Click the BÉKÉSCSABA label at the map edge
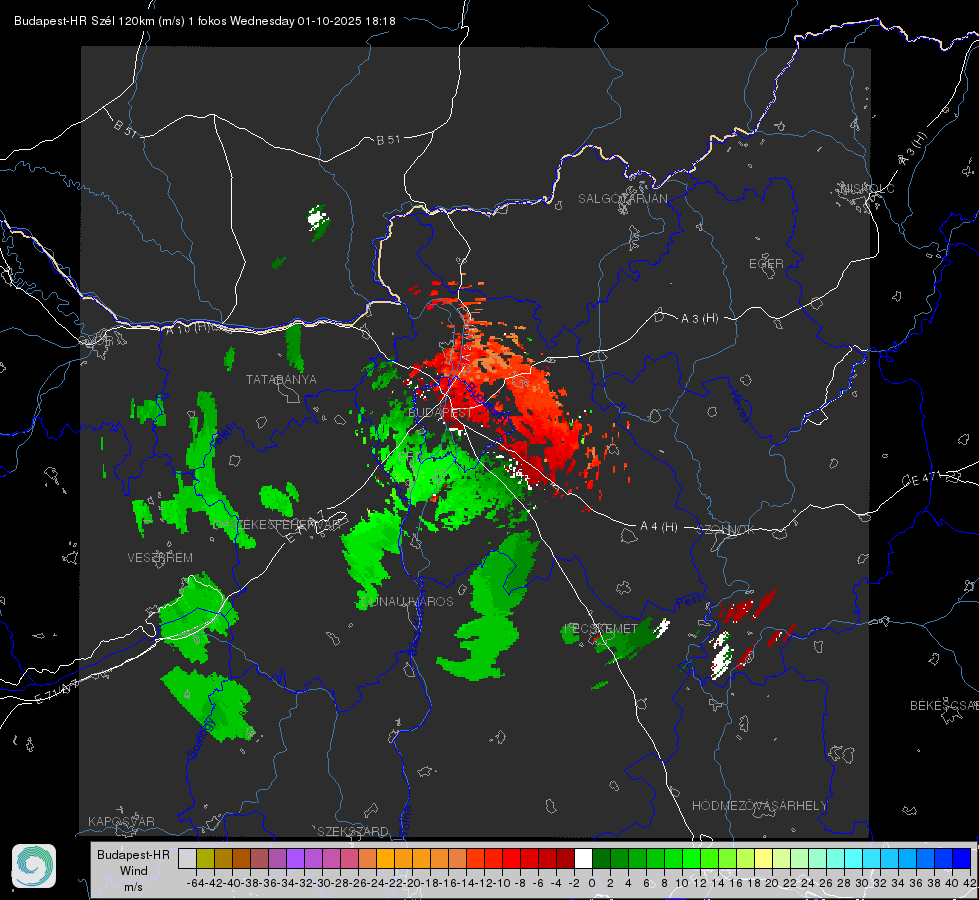 [x=944, y=706]
